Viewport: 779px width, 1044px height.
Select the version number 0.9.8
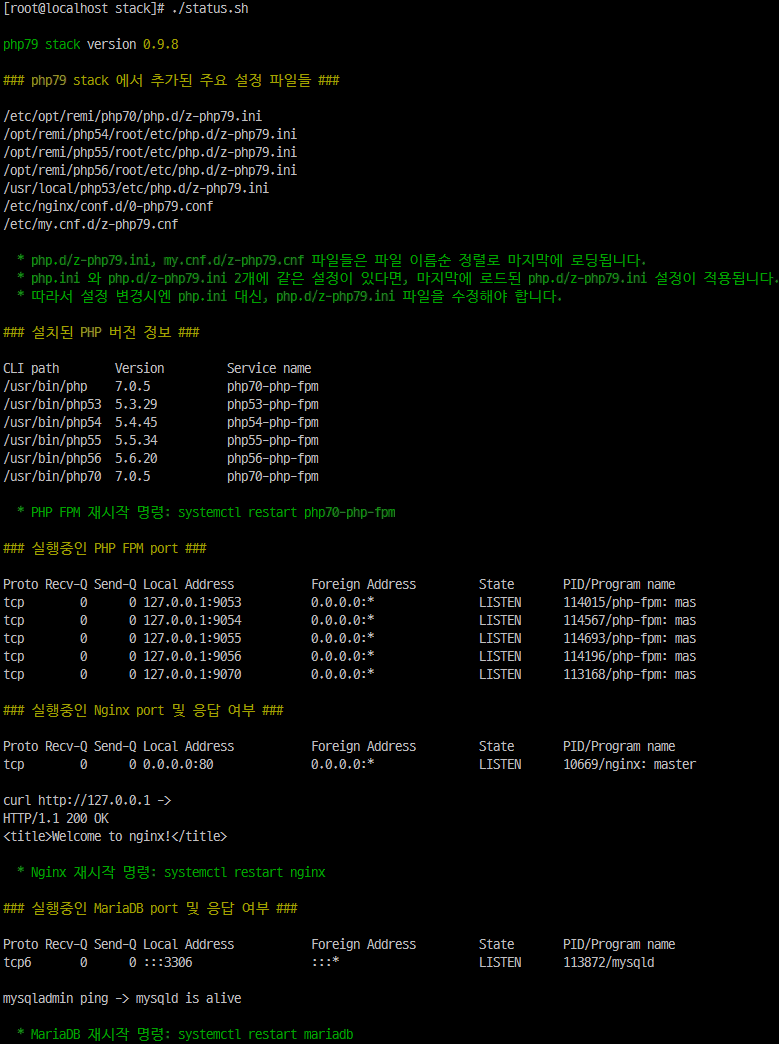click(160, 45)
